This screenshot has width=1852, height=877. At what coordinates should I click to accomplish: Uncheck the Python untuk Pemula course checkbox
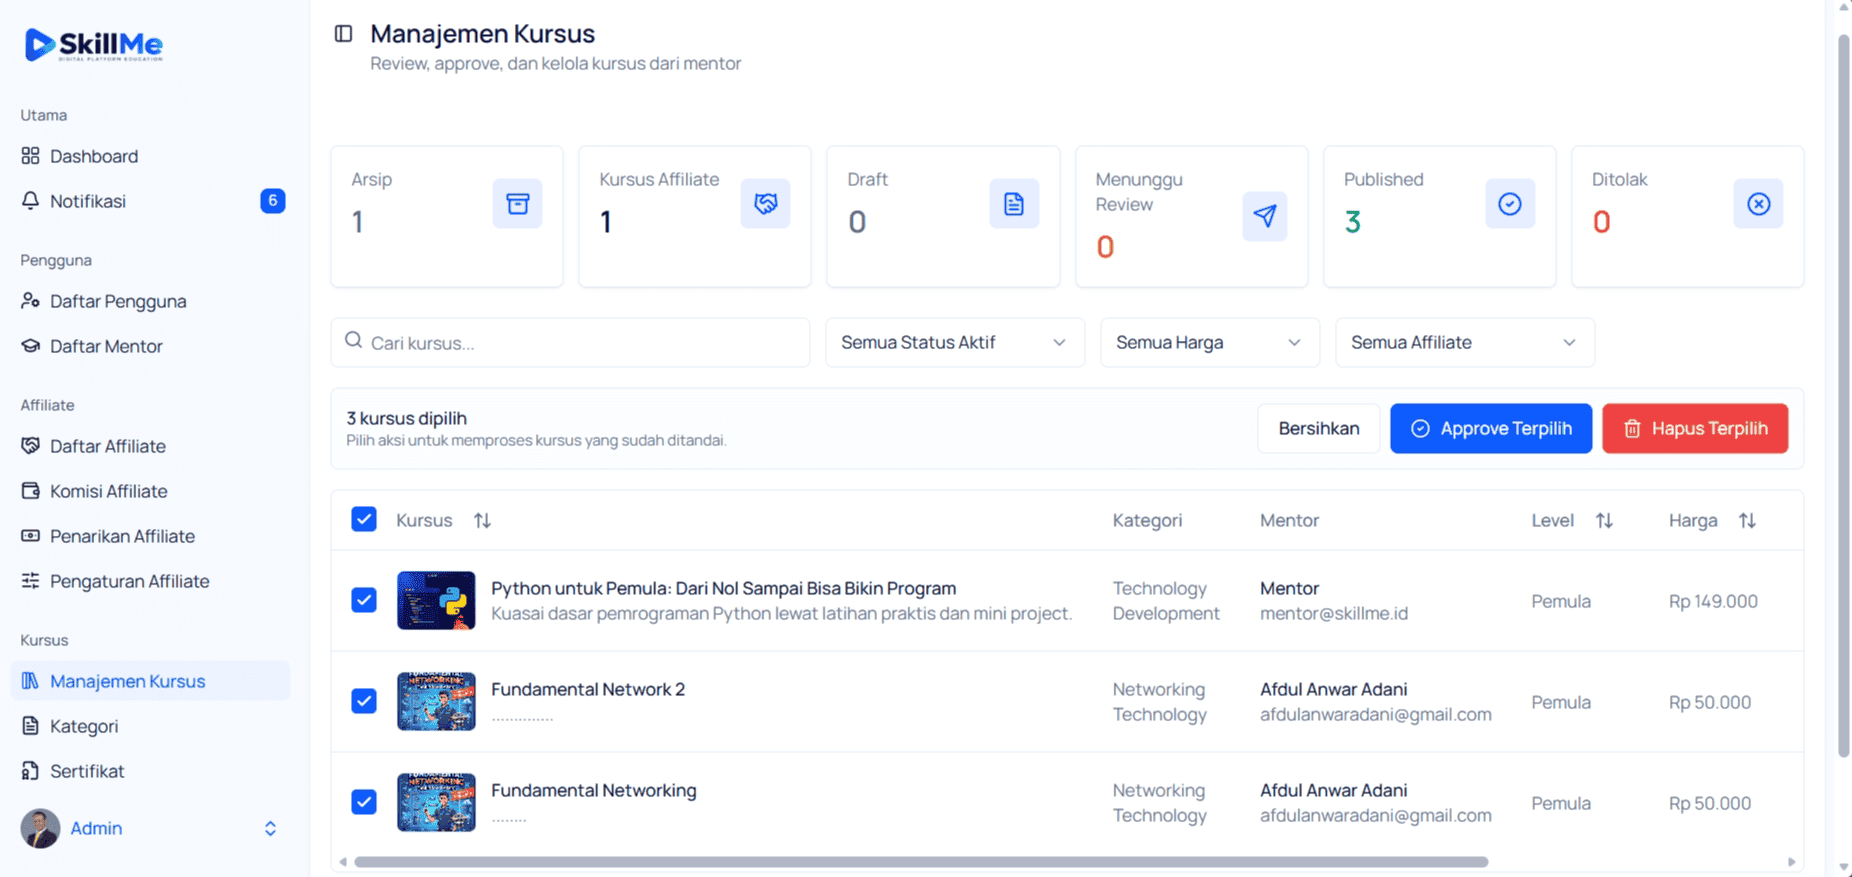pyautogui.click(x=364, y=600)
